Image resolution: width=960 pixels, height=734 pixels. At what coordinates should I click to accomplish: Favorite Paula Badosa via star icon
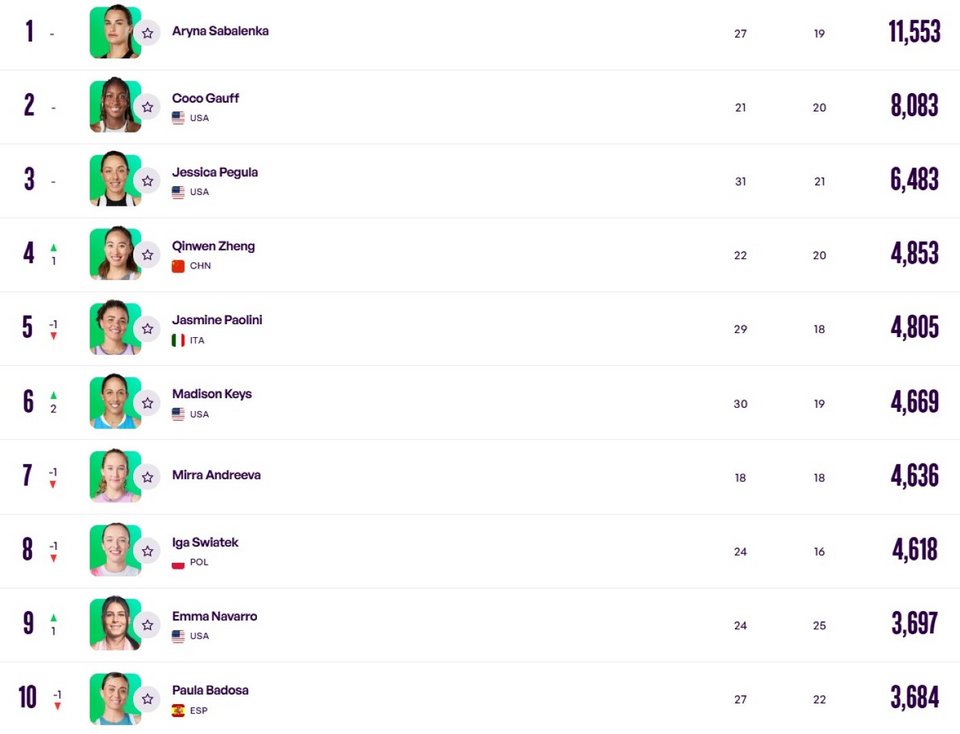pyautogui.click(x=148, y=699)
